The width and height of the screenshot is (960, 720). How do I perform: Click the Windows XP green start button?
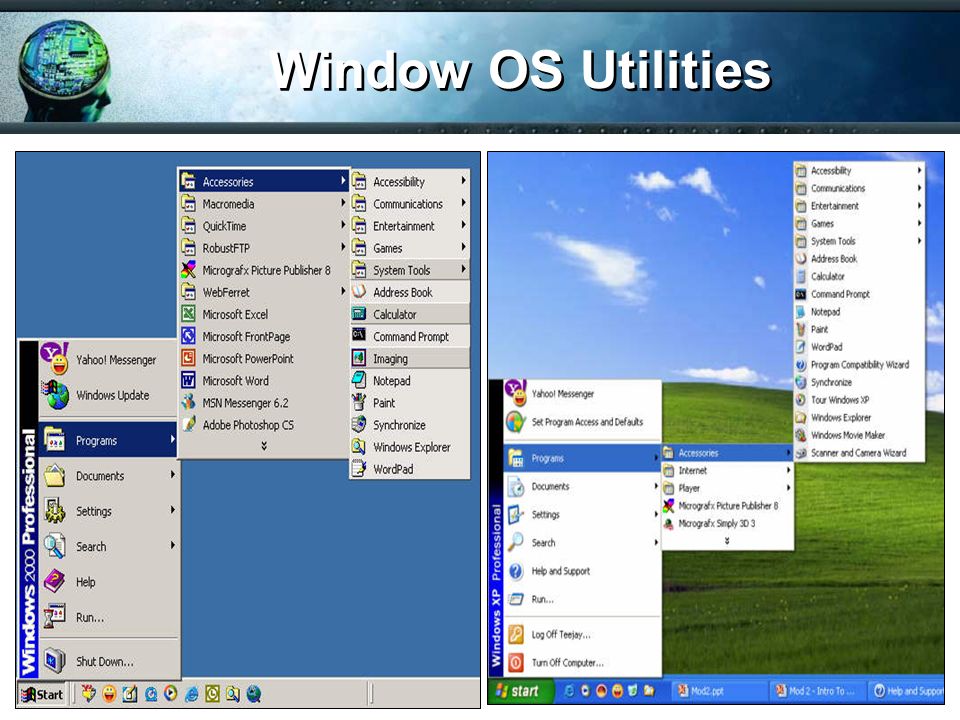[x=522, y=691]
